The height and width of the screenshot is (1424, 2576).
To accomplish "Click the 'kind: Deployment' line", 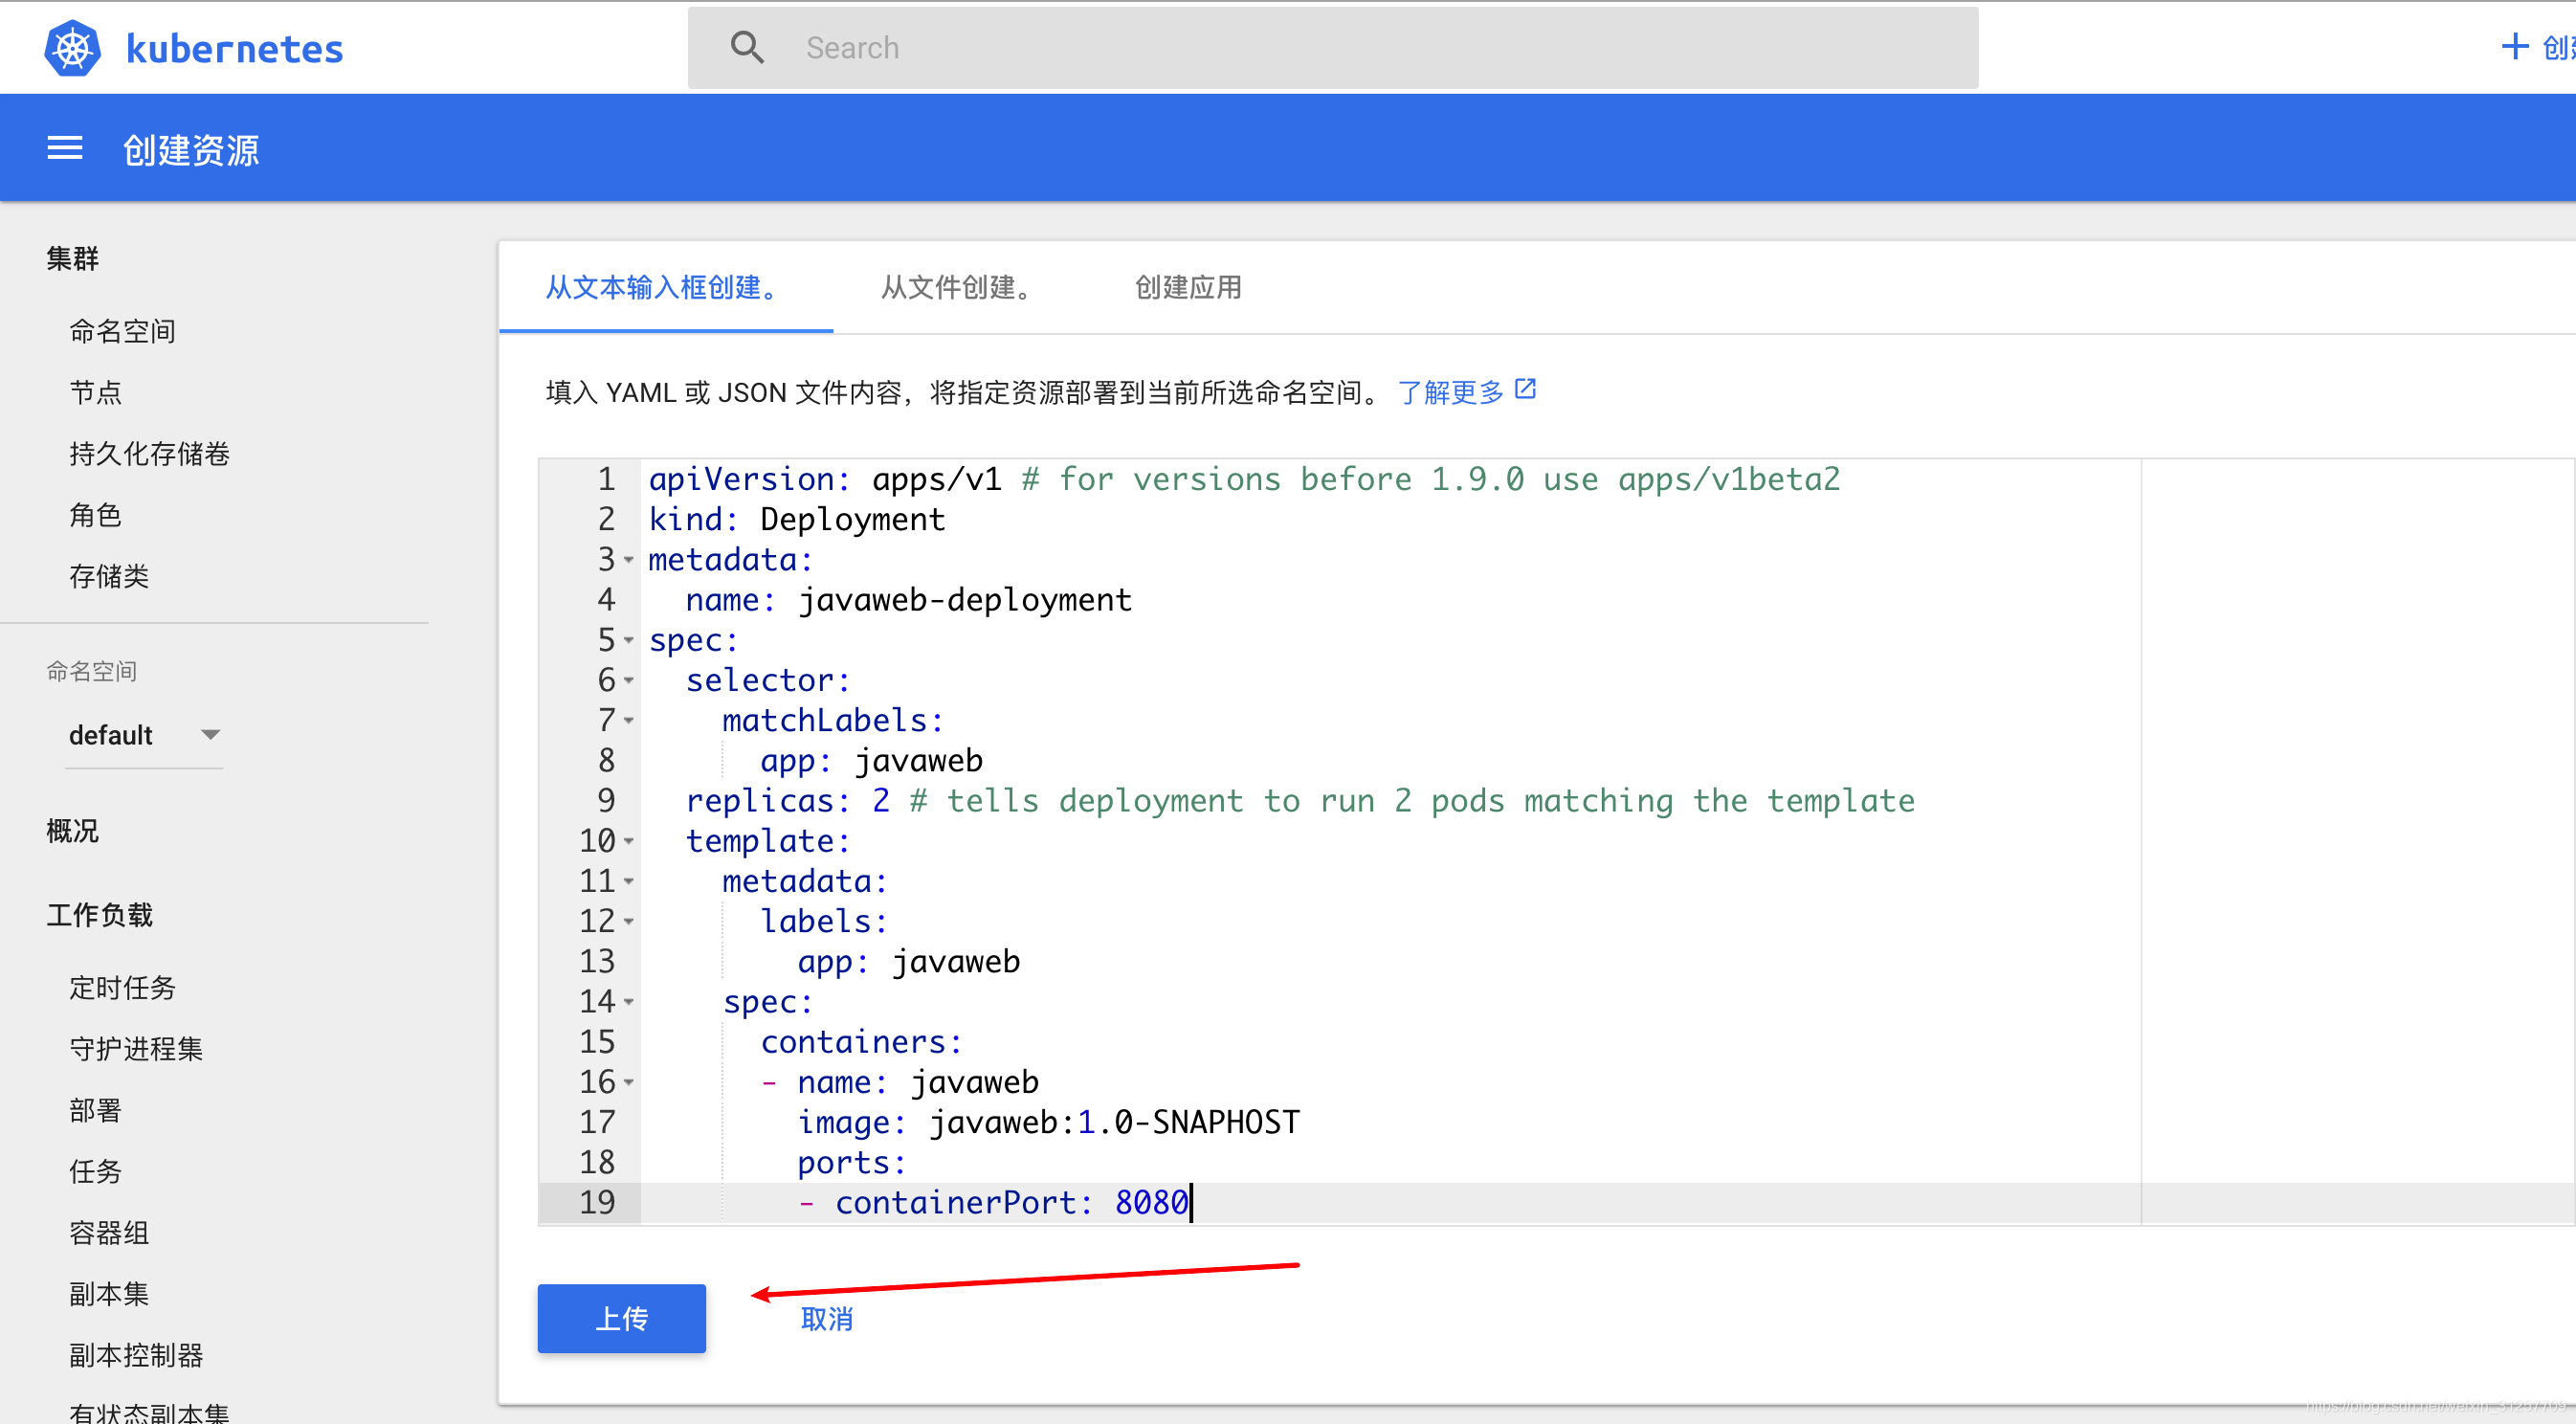I will [x=796, y=519].
